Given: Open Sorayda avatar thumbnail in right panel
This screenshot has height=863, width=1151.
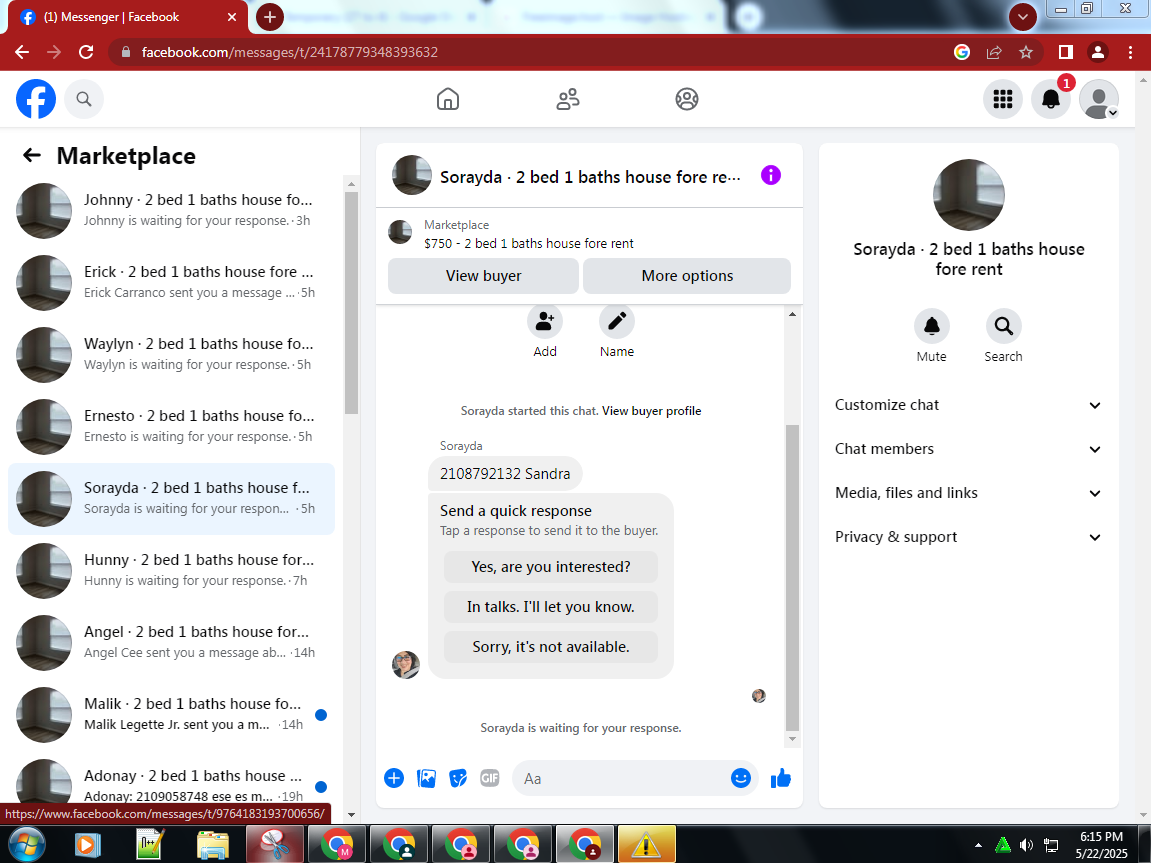Looking at the screenshot, I should (968, 194).
